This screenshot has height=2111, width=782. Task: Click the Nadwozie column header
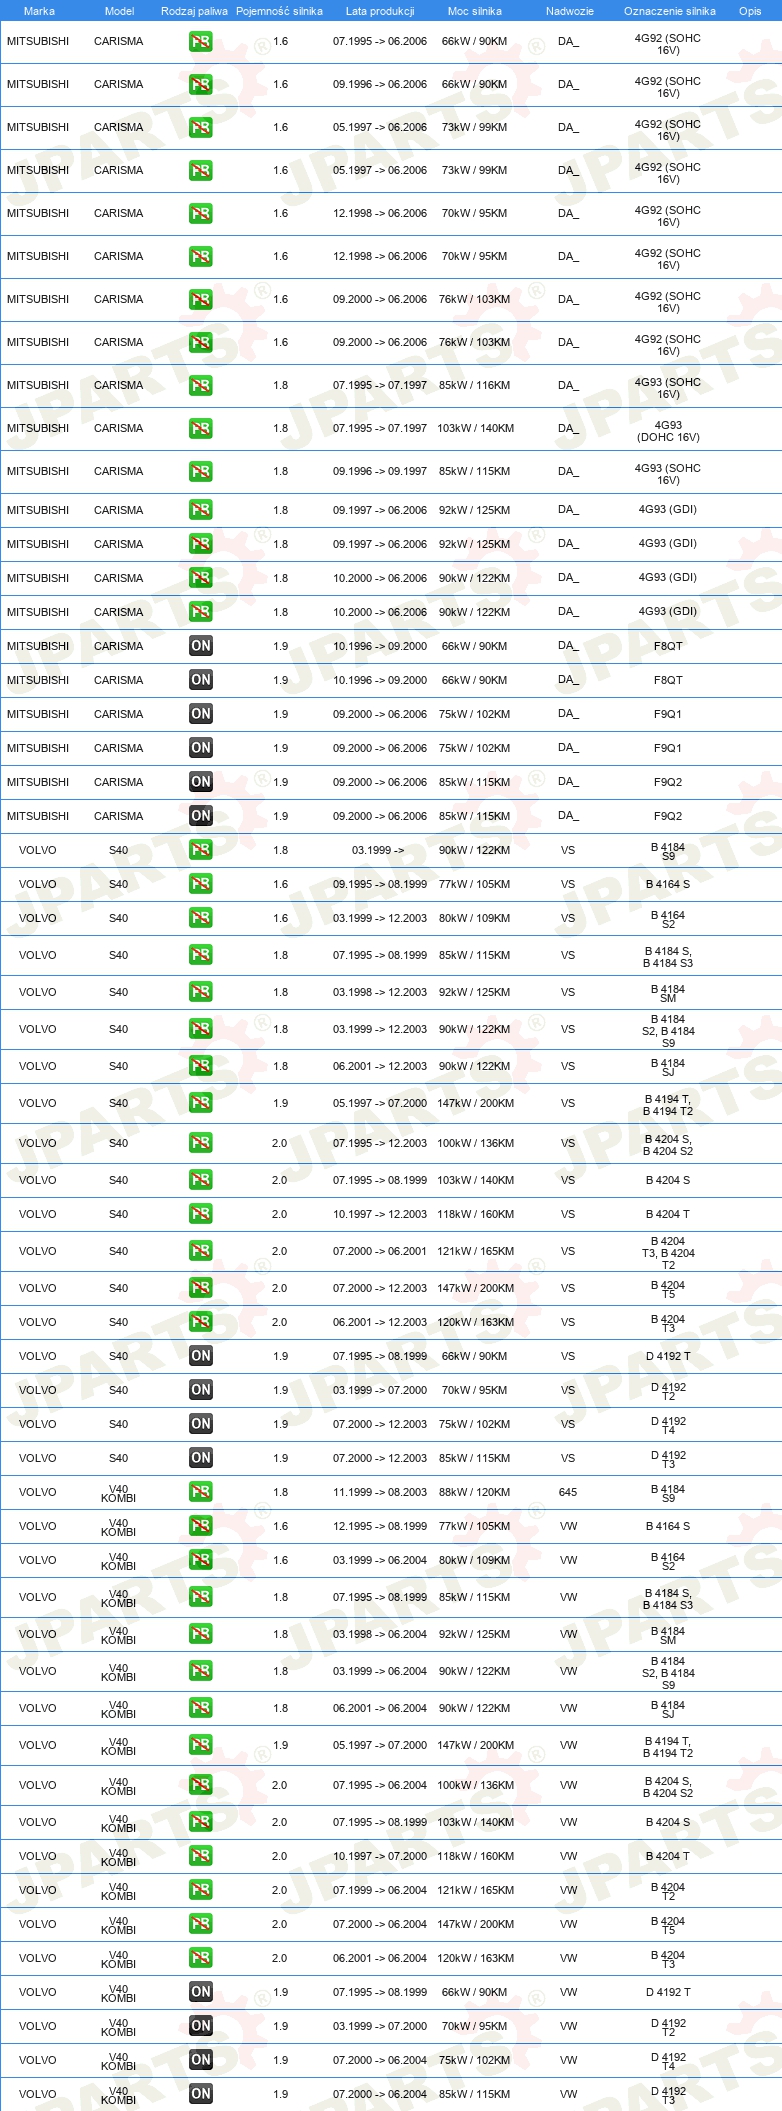570,11
